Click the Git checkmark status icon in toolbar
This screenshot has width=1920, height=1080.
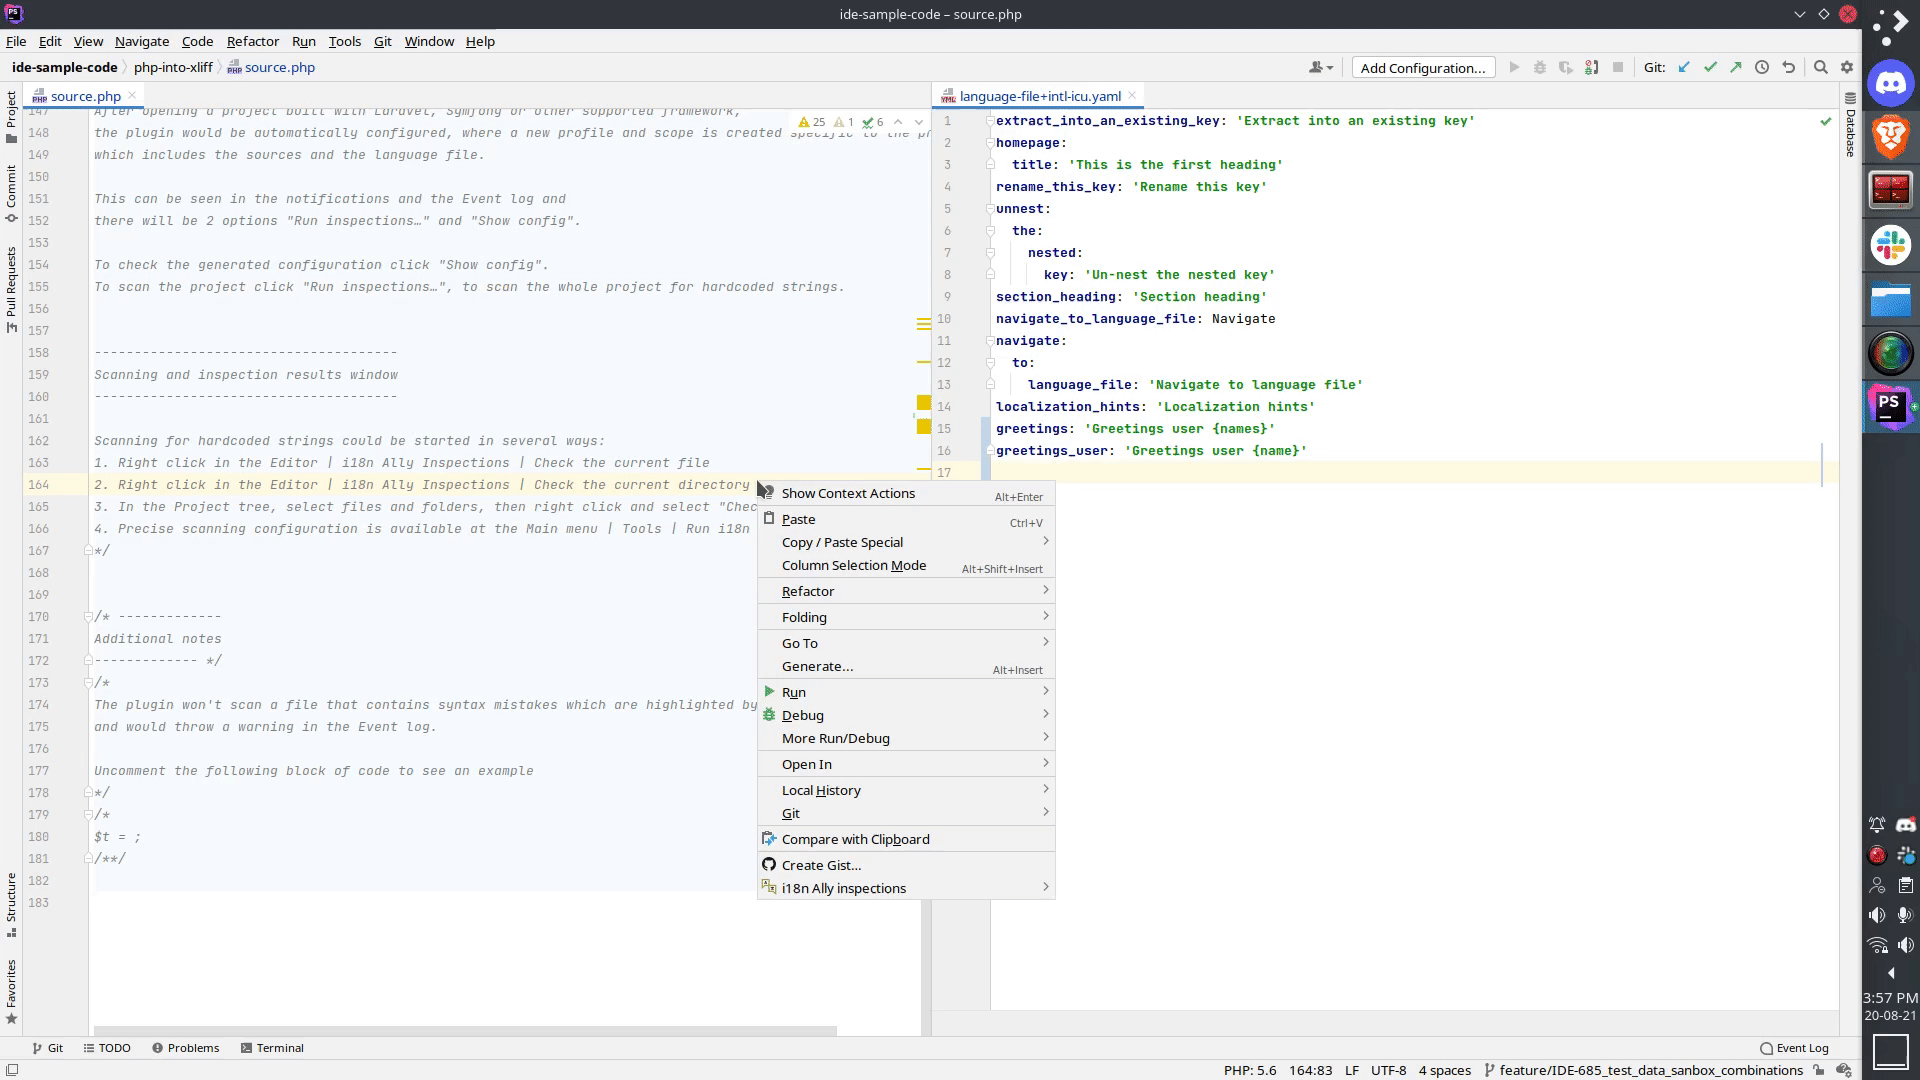pyautogui.click(x=1710, y=67)
